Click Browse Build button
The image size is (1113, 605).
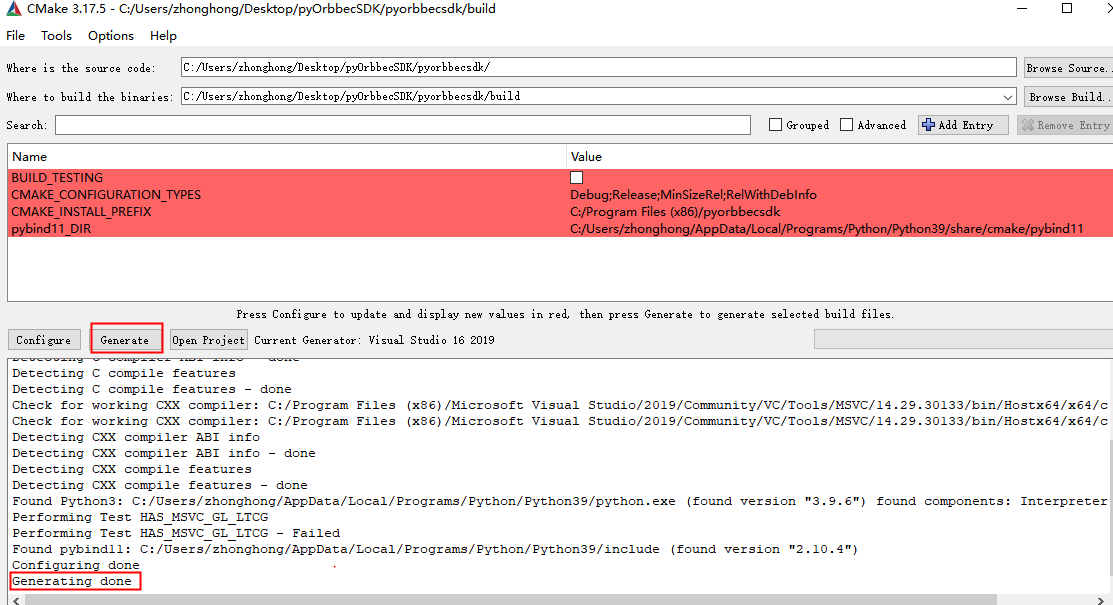click(1067, 97)
